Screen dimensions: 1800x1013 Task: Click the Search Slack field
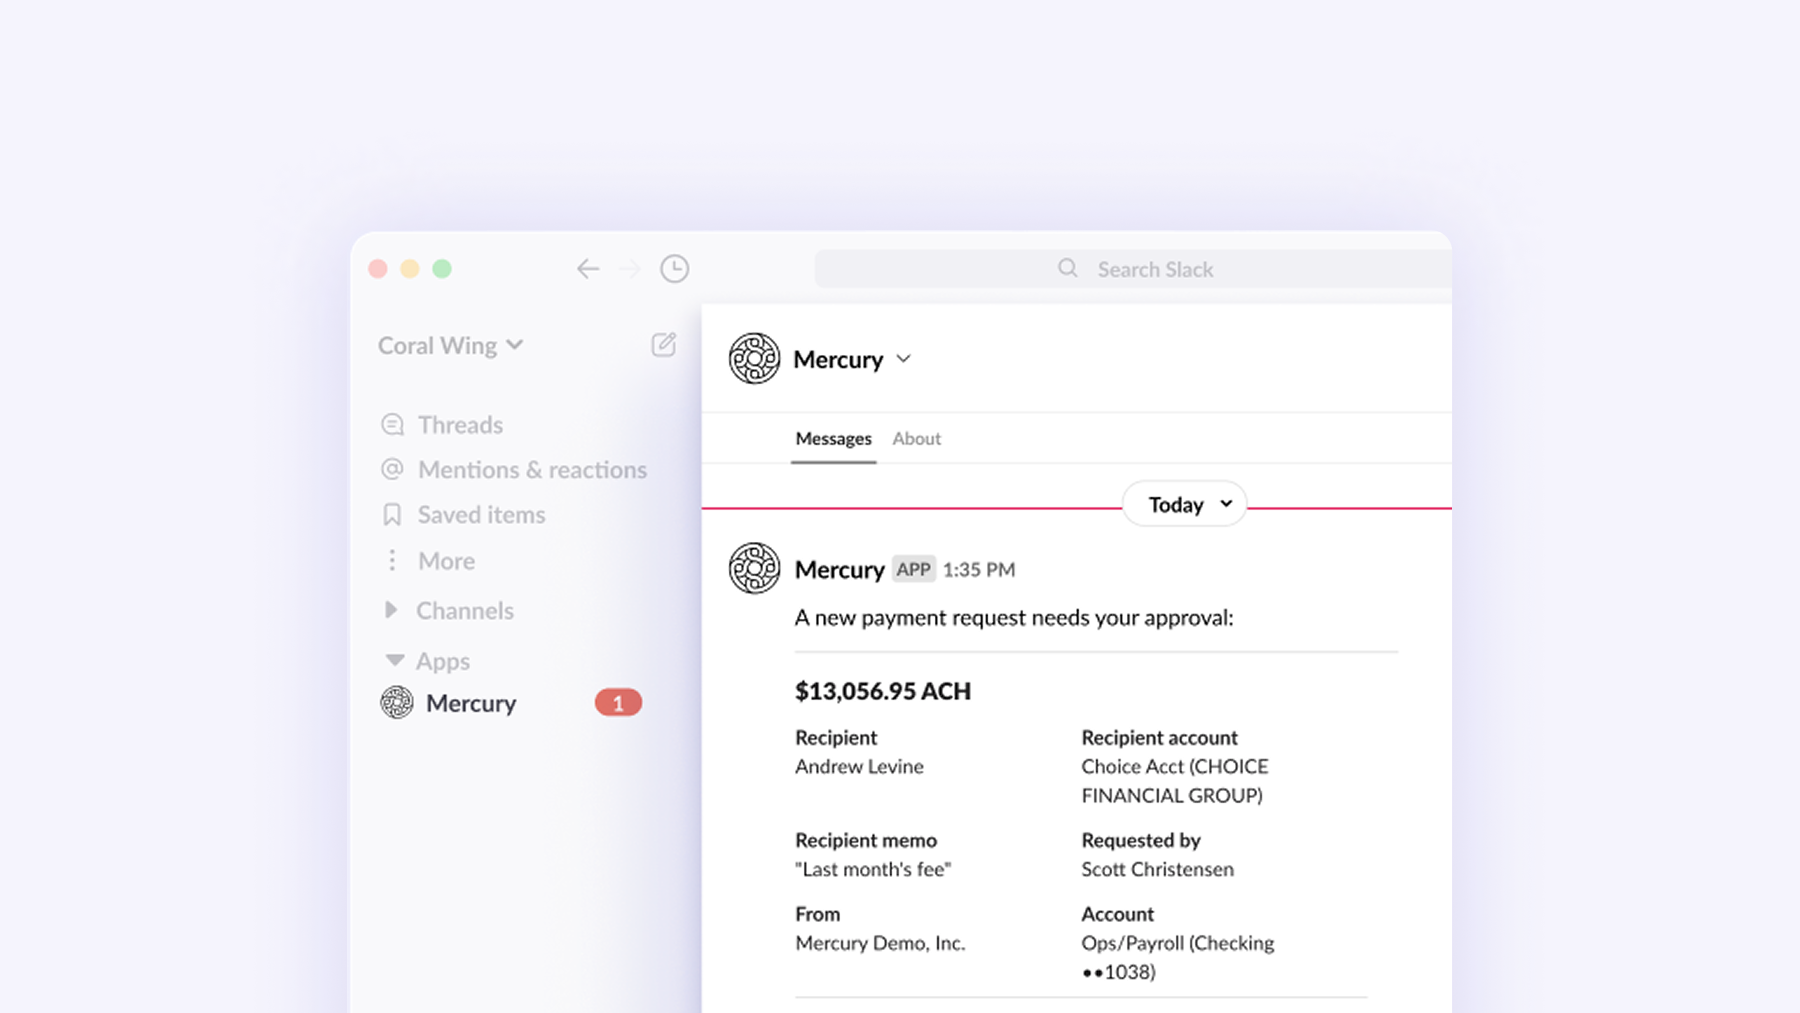[x=1133, y=269]
